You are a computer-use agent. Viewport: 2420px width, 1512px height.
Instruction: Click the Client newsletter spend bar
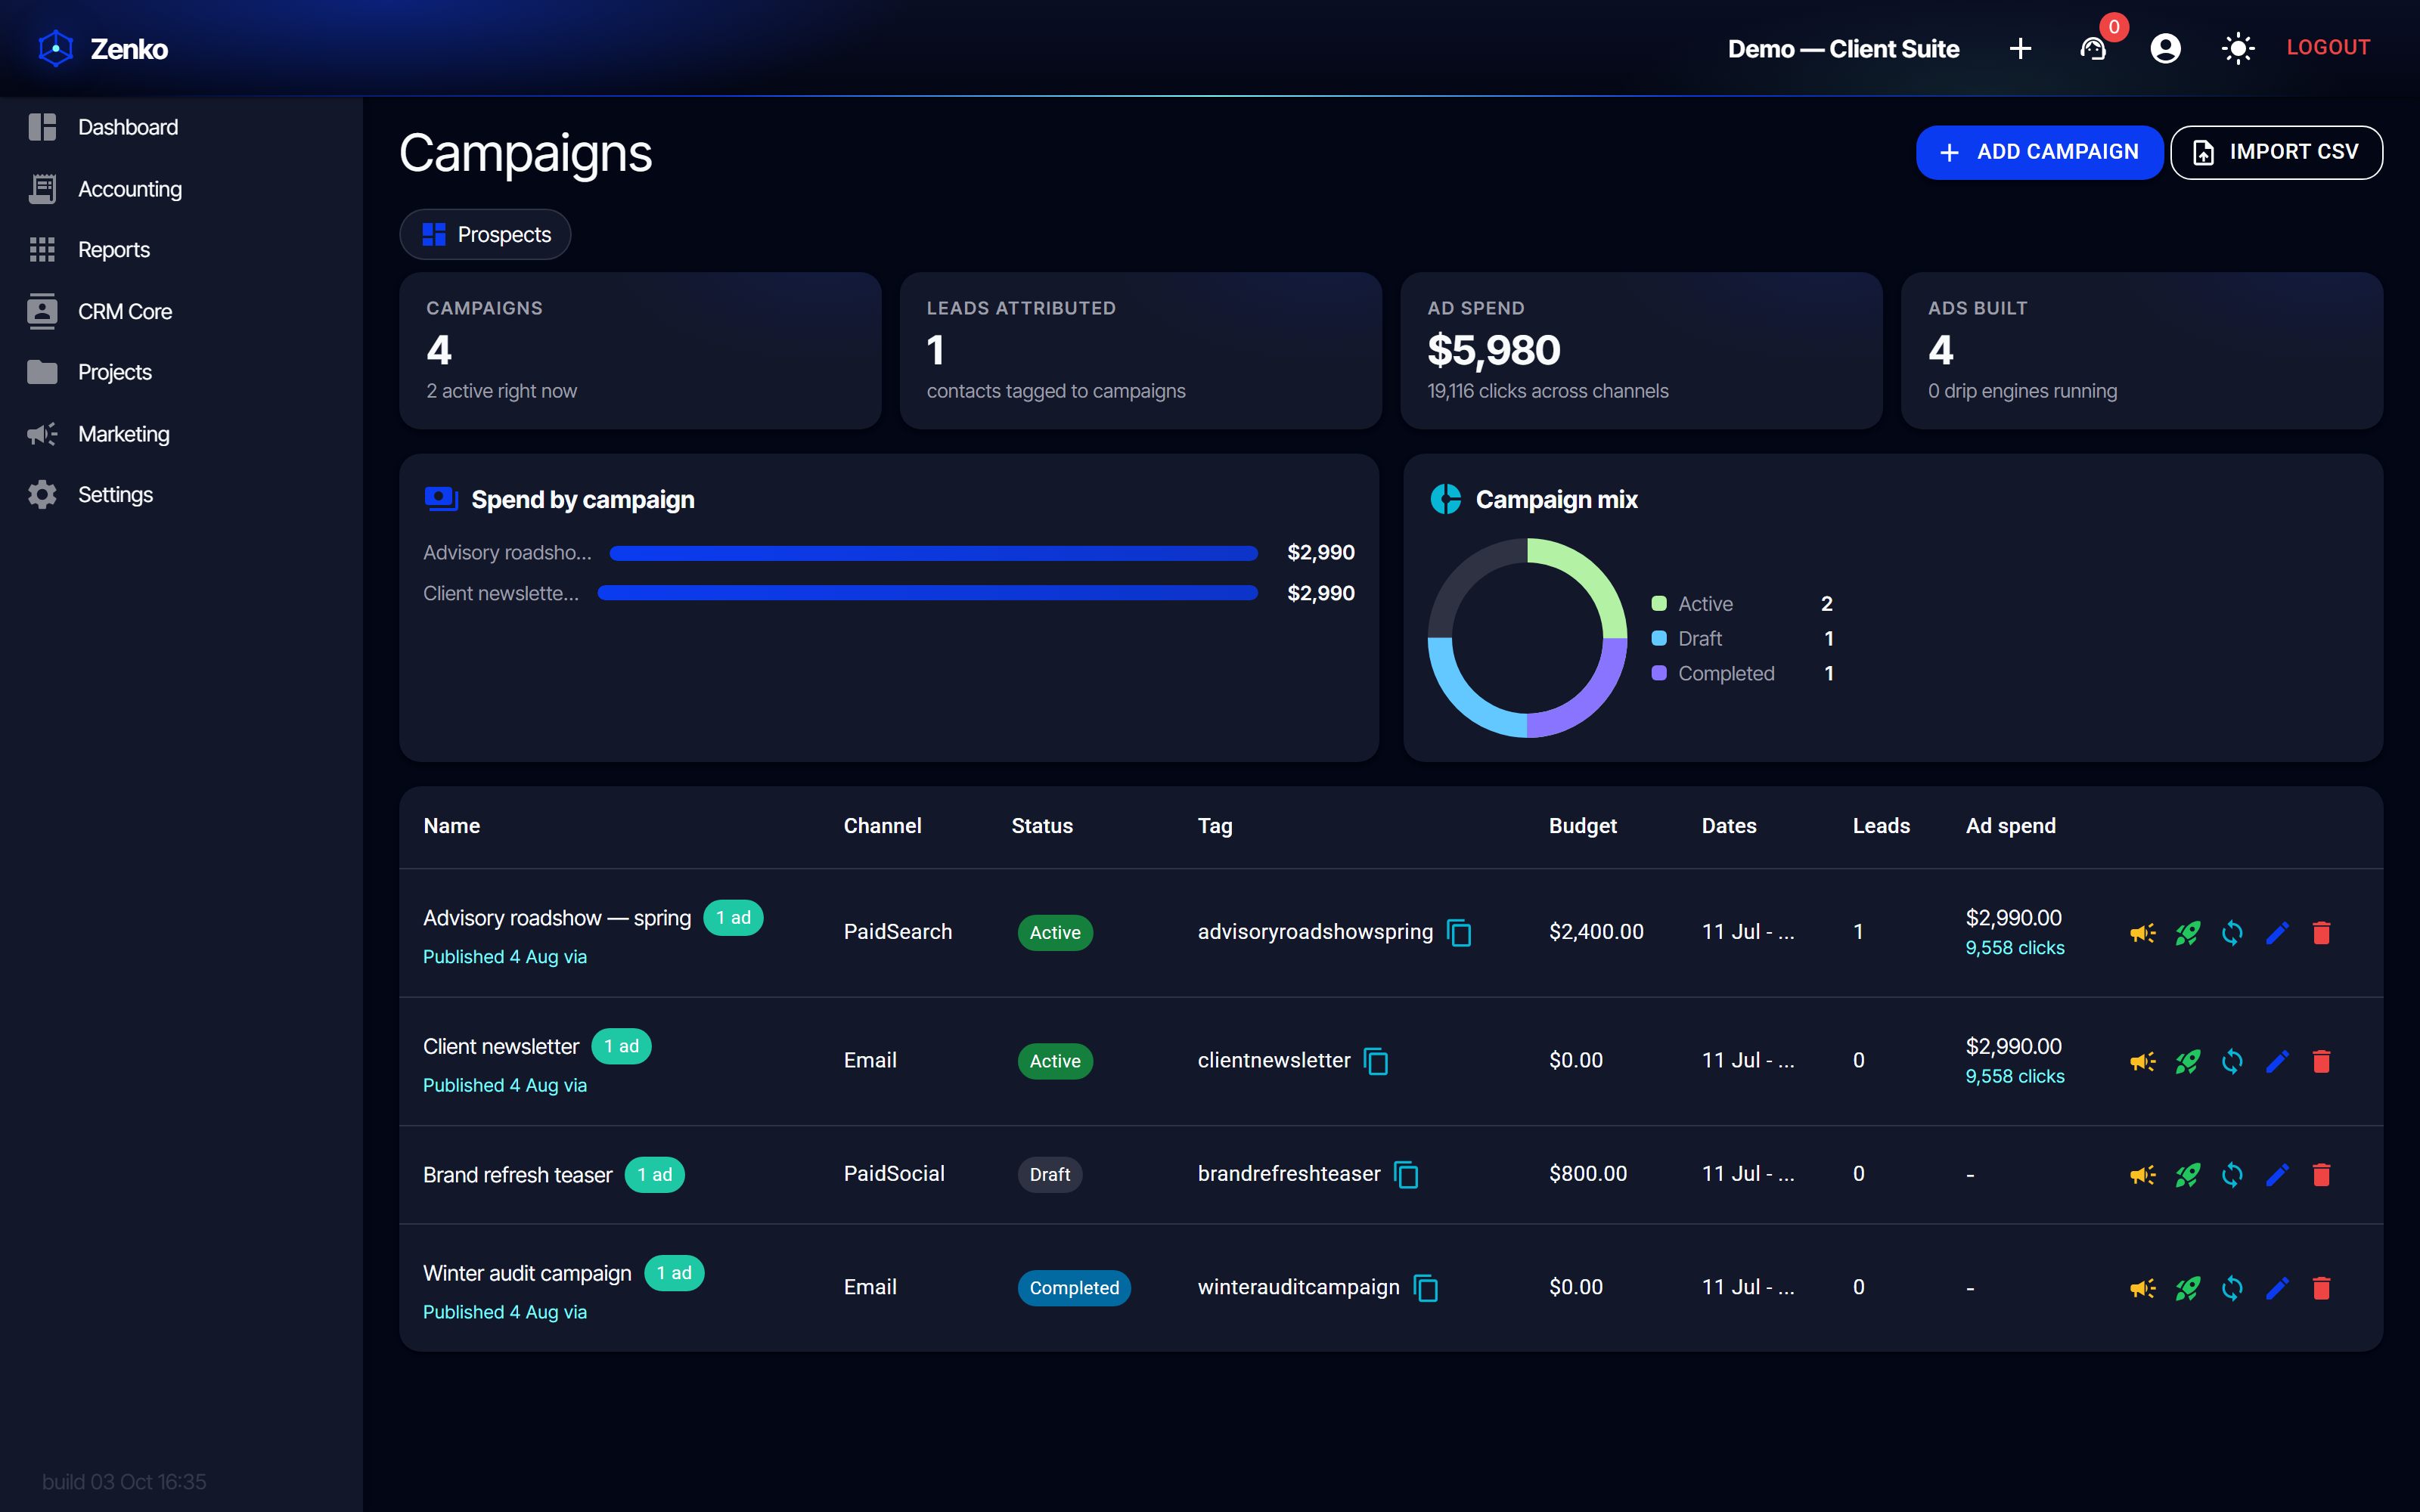pyautogui.click(x=927, y=593)
